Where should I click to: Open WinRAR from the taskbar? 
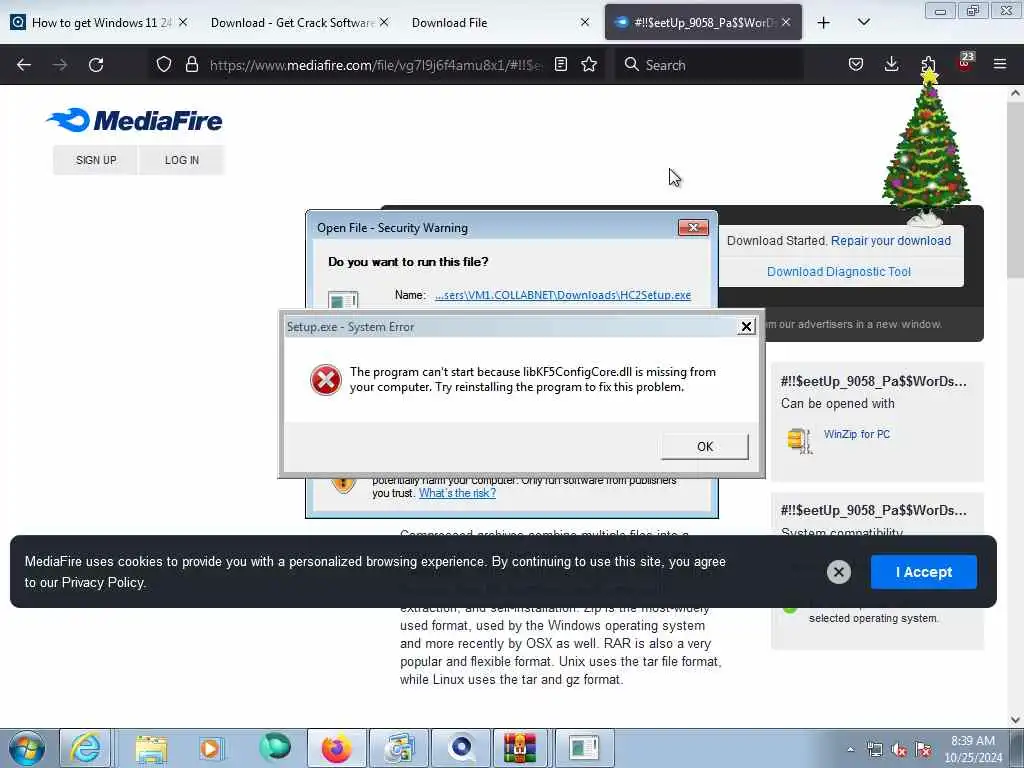pyautogui.click(x=520, y=748)
